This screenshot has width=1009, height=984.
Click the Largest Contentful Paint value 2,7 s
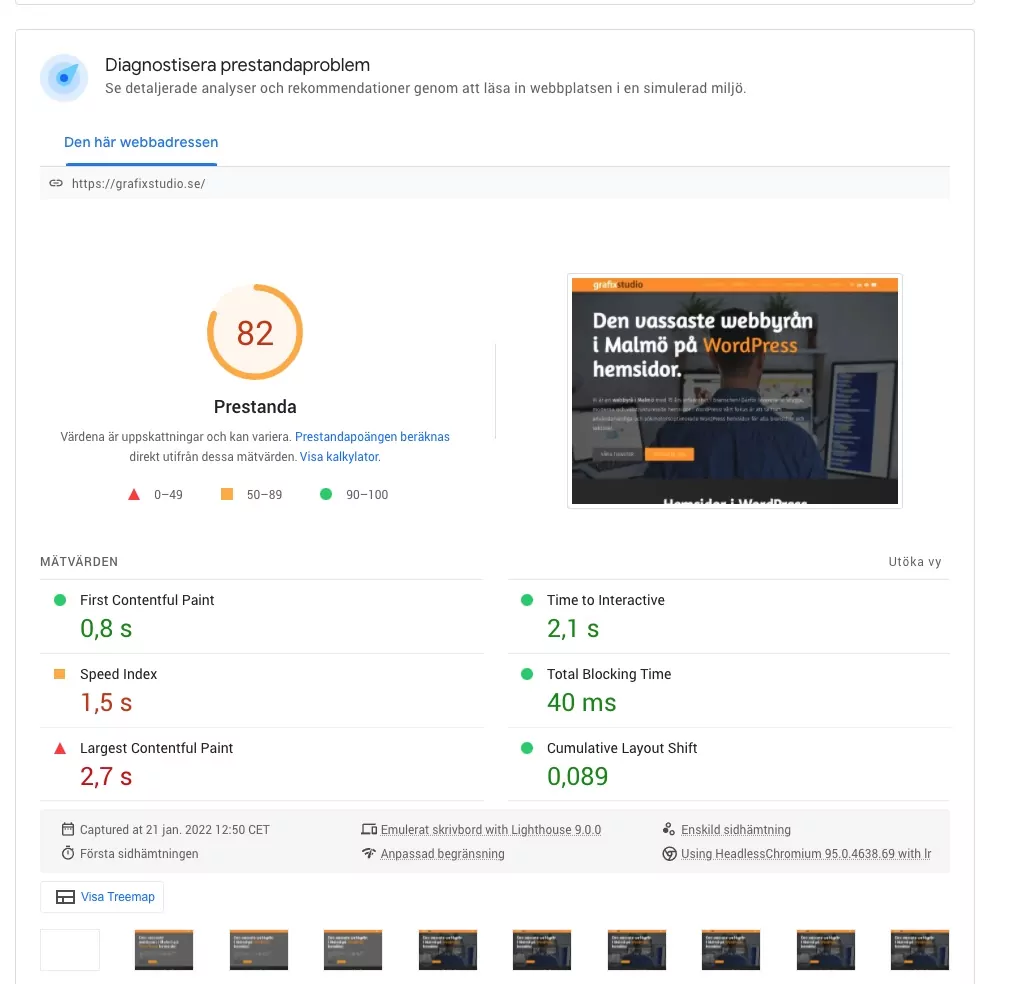pyautogui.click(x=106, y=776)
